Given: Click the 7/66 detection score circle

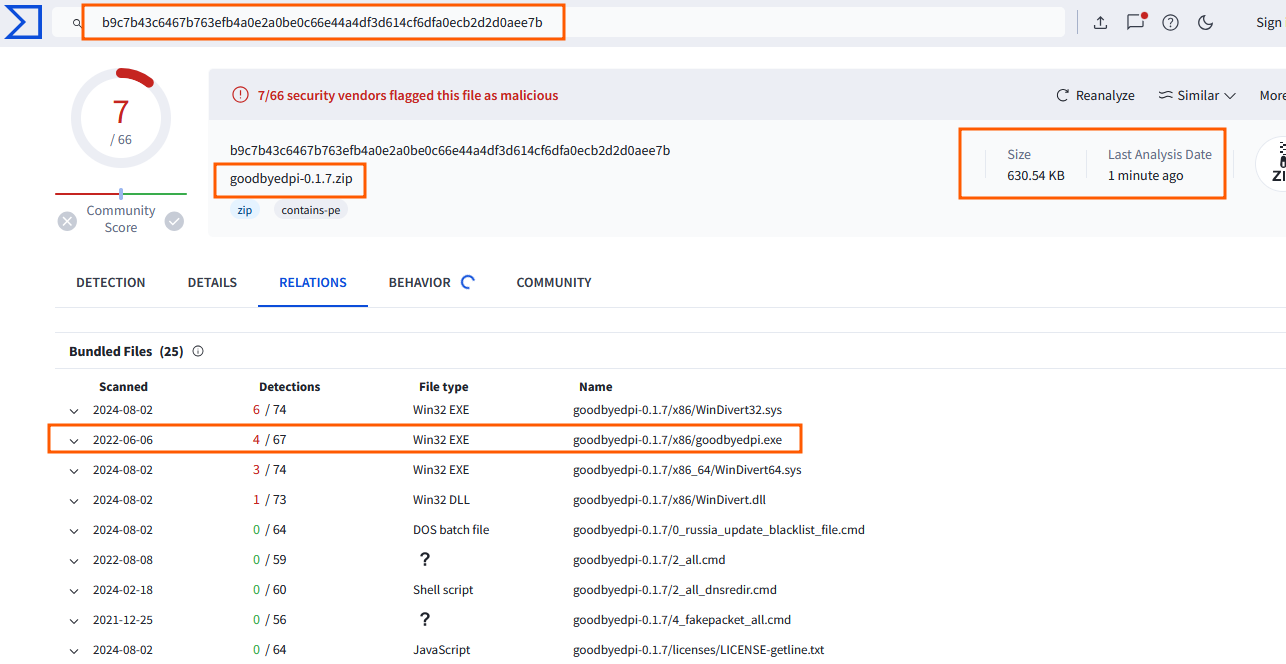Looking at the screenshot, I should (x=121, y=119).
